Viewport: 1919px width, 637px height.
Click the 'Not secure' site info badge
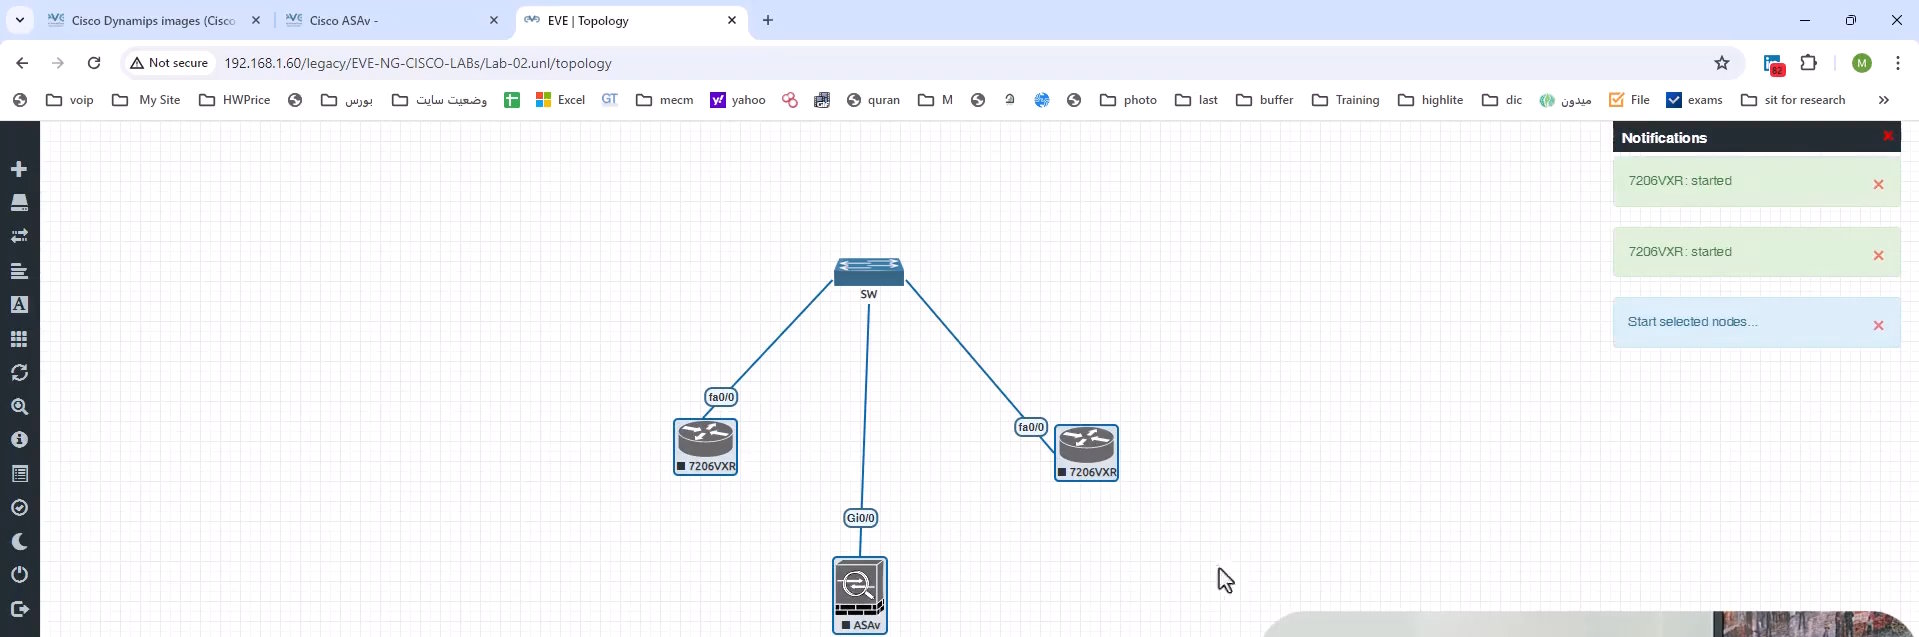tap(169, 63)
